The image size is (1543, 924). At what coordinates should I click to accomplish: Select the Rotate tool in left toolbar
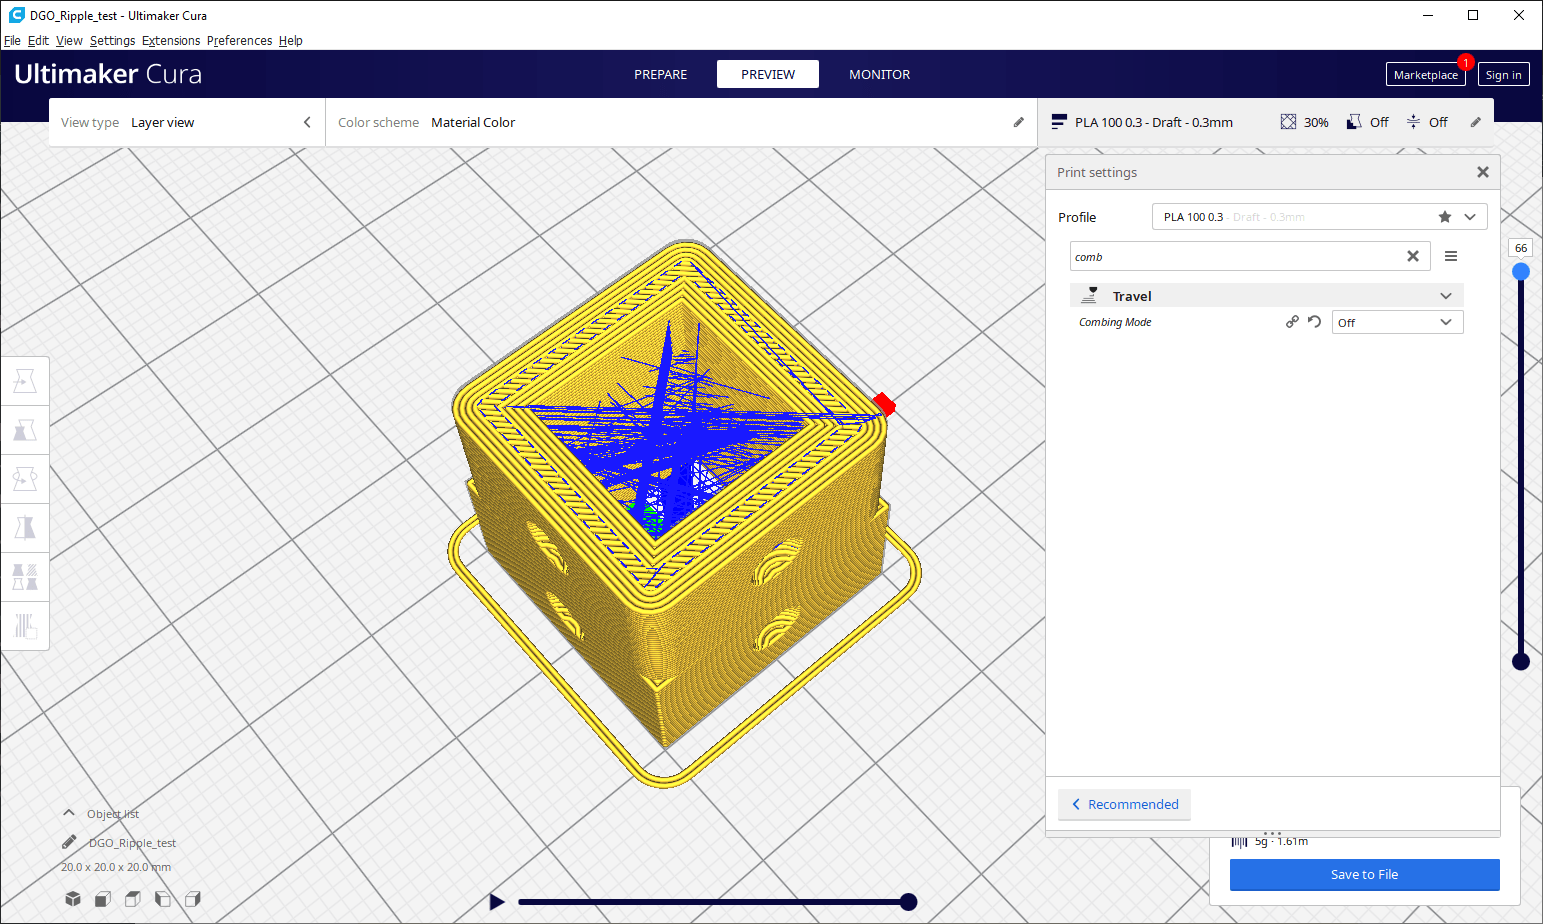click(25, 479)
